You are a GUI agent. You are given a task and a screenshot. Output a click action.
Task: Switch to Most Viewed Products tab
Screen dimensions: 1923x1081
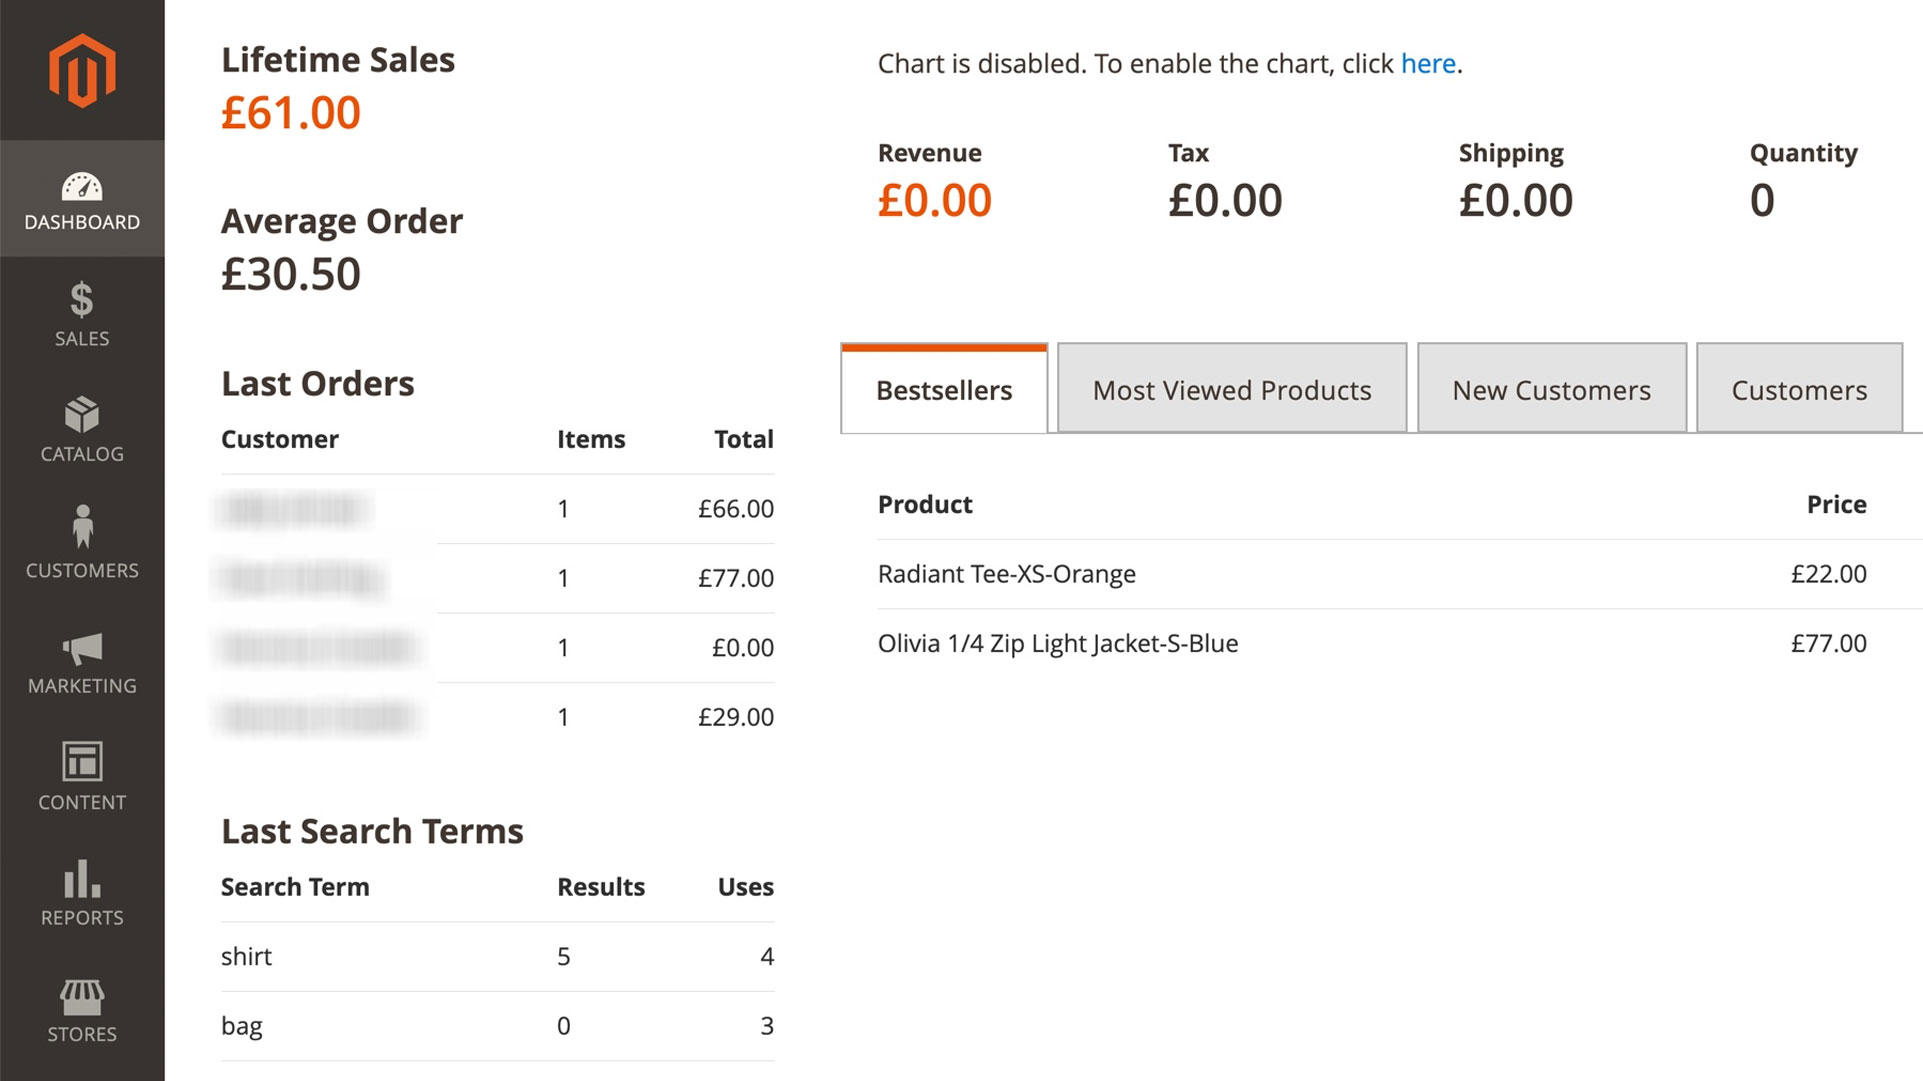1232,389
